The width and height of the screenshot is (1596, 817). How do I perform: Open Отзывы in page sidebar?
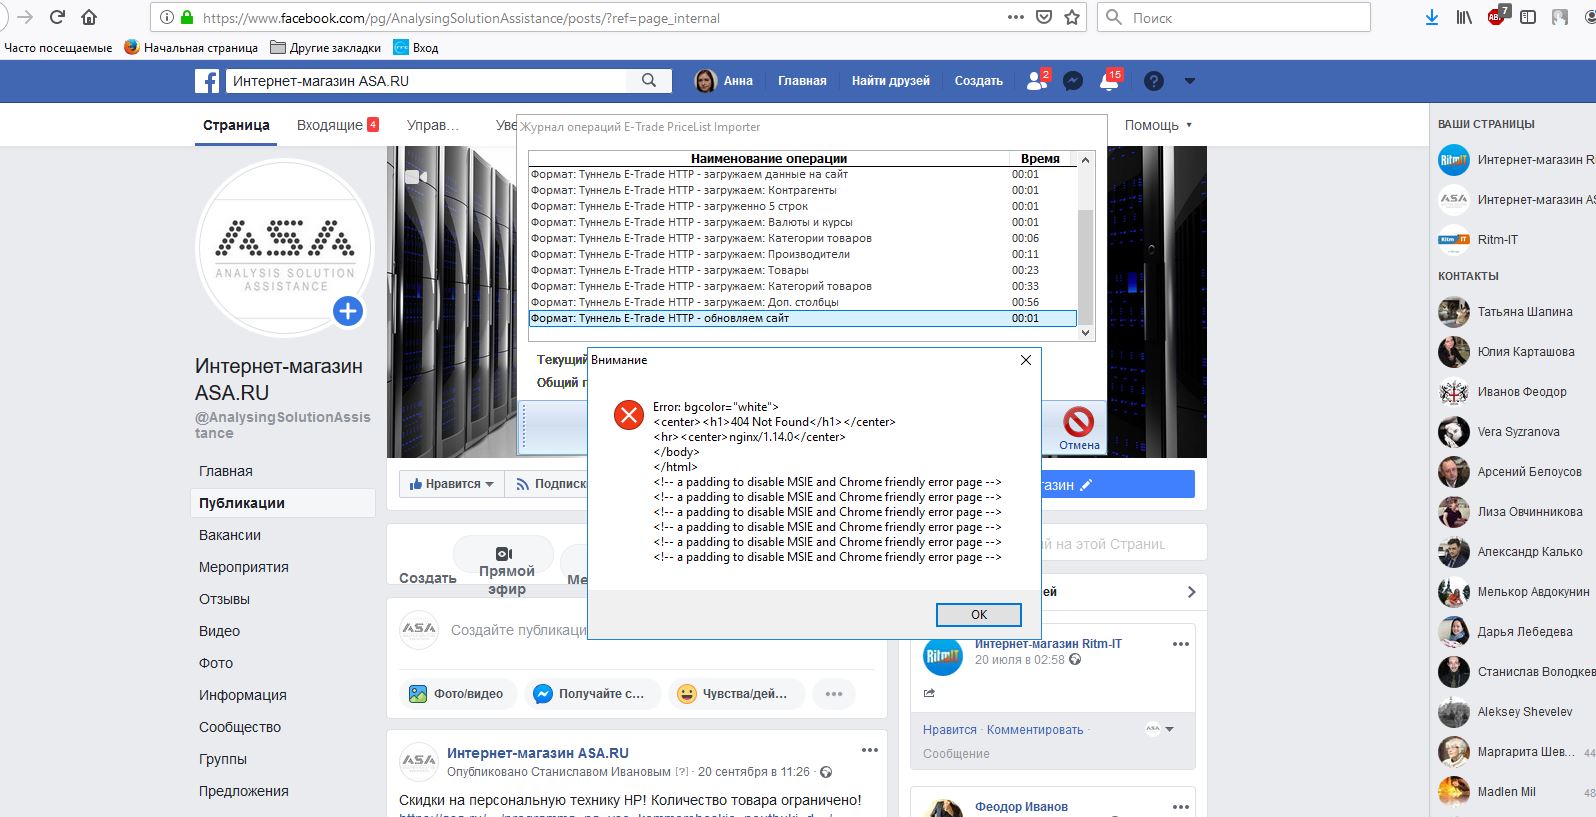(225, 599)
